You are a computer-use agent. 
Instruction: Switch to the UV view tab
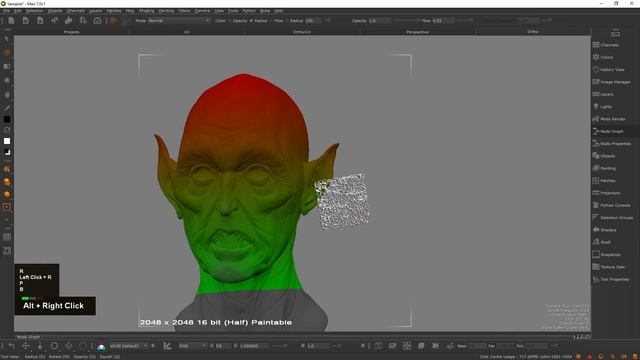coord(187,32)
